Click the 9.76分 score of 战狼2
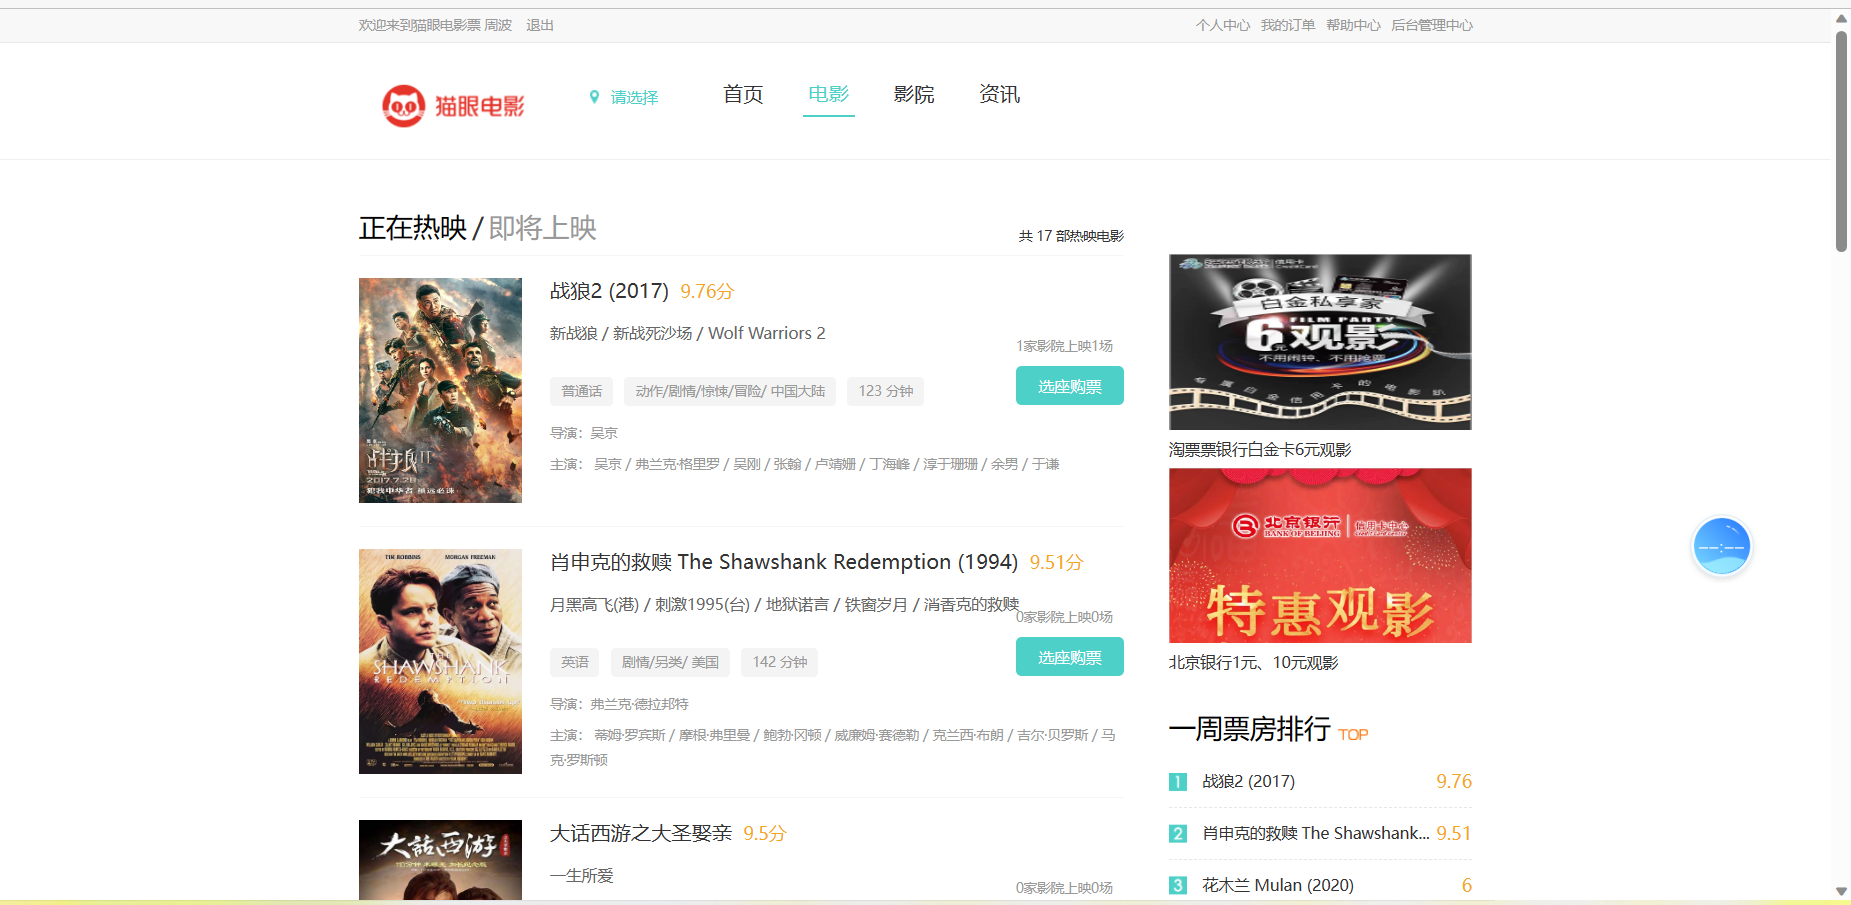1851x905 pixels. coord(707,291)
